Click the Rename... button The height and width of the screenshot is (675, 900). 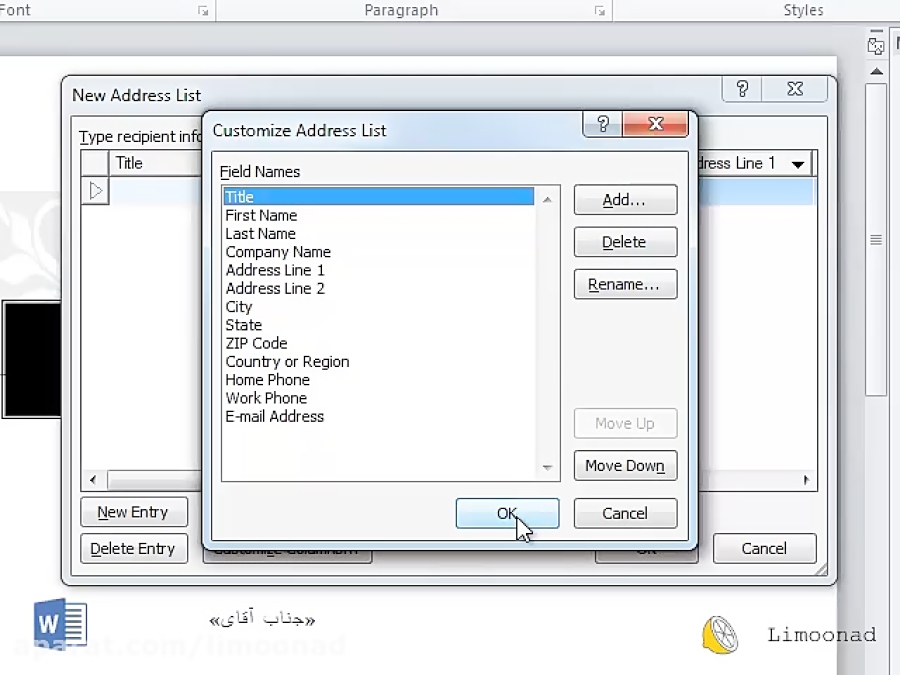pos(625,284)
